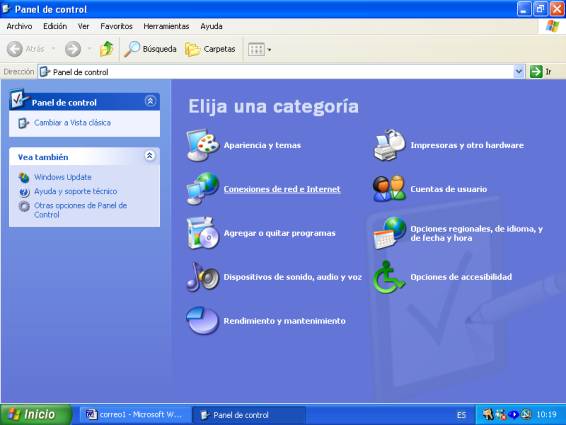Click the Cambiar a Vista clásica icon
Screen dimensions: 566x425
tap(23, 123)
